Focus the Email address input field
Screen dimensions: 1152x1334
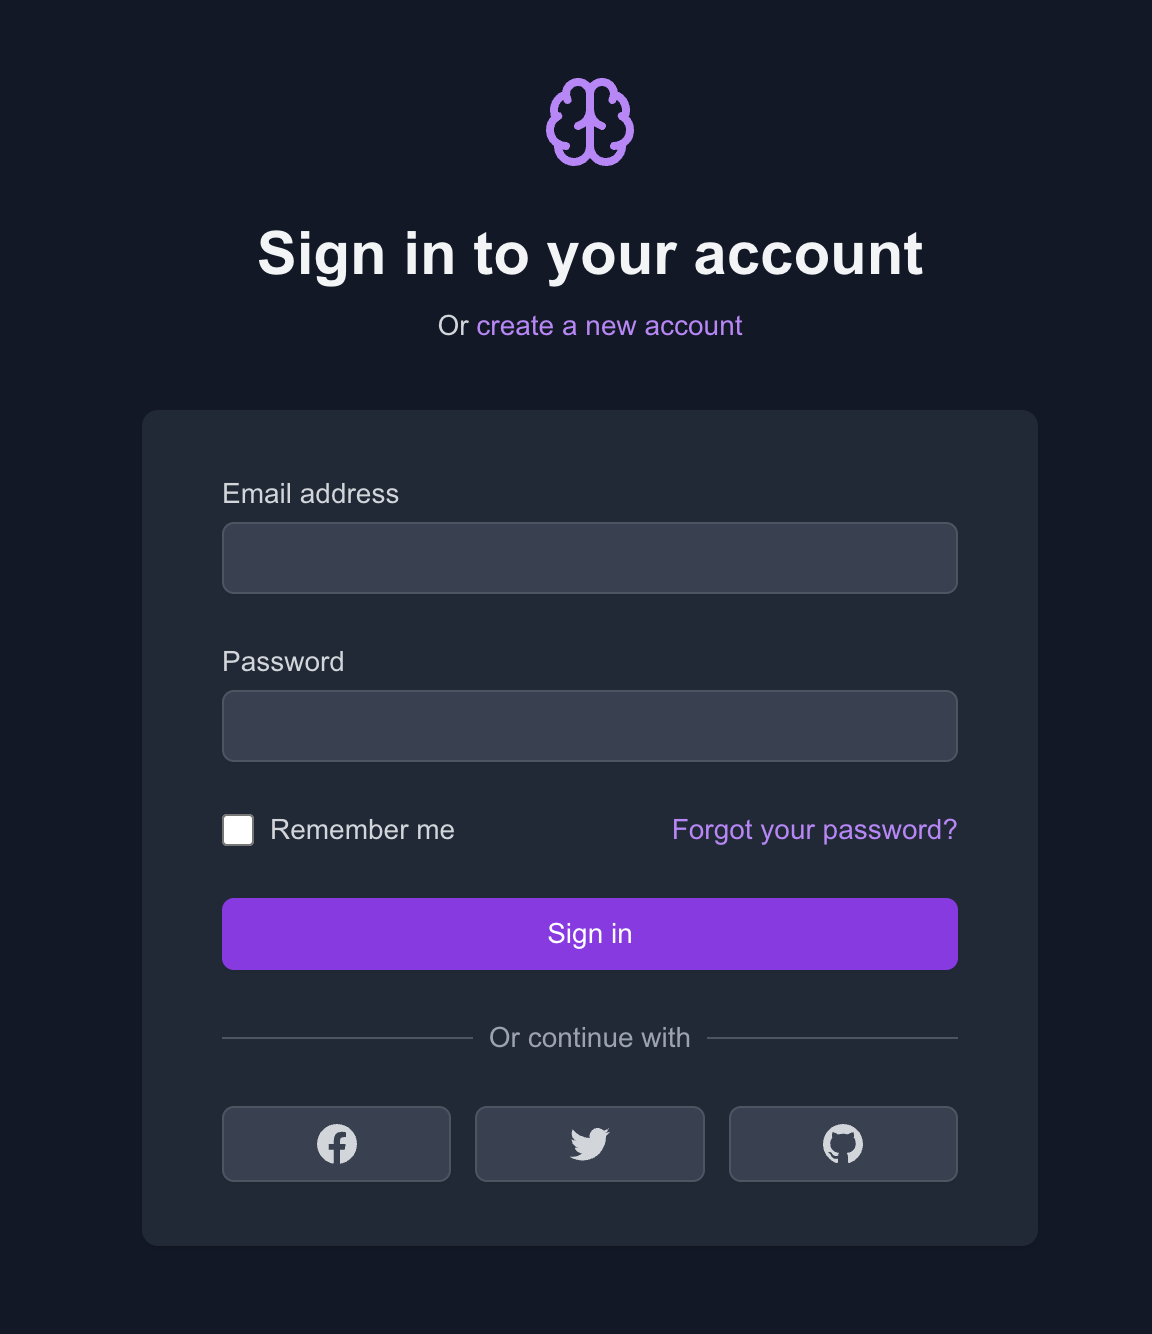click(x=590, y=558)
